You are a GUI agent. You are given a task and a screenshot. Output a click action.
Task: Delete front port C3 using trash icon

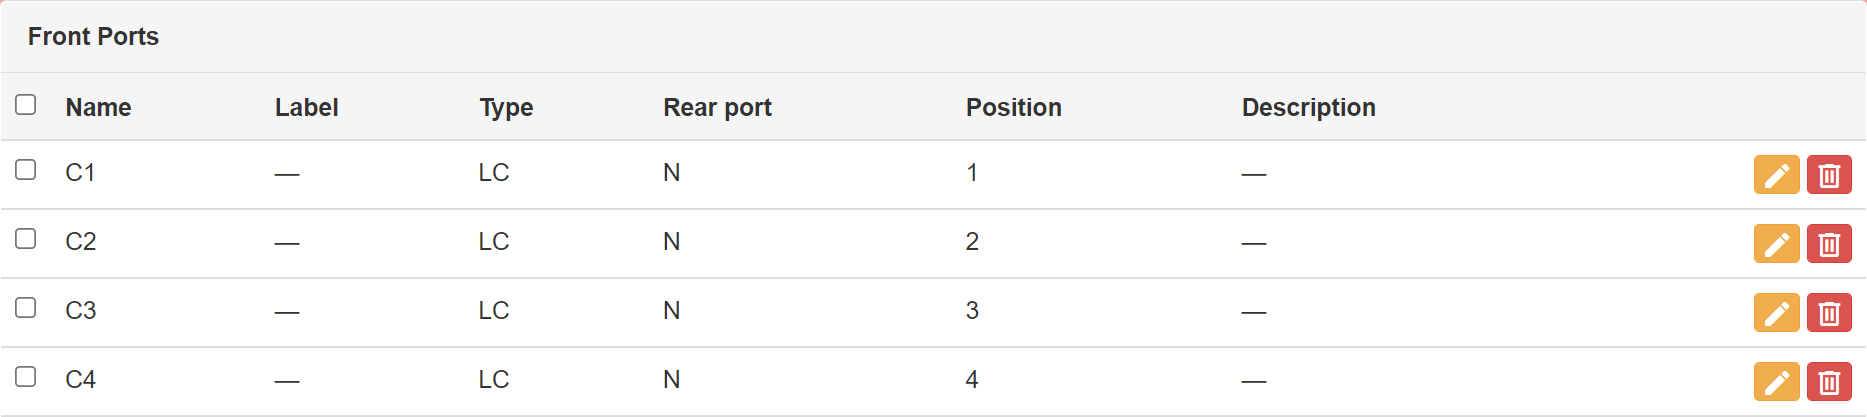click(1829, 313)
